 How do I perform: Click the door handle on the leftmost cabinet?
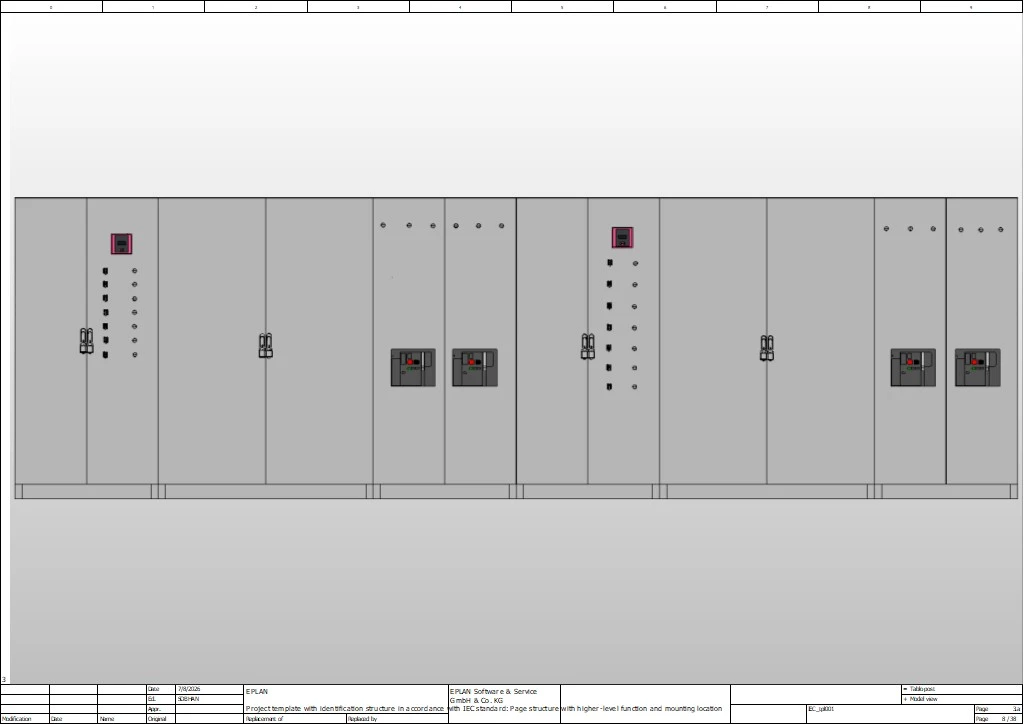pyautogui.click(x=86, y=341)
